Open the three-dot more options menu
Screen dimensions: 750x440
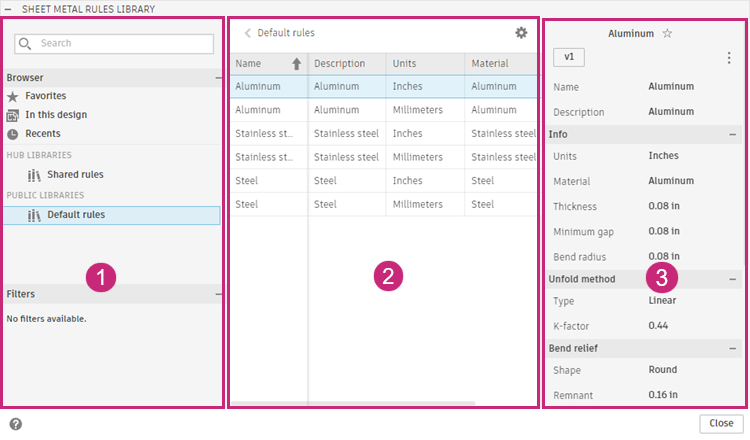(x=729, y=58)
